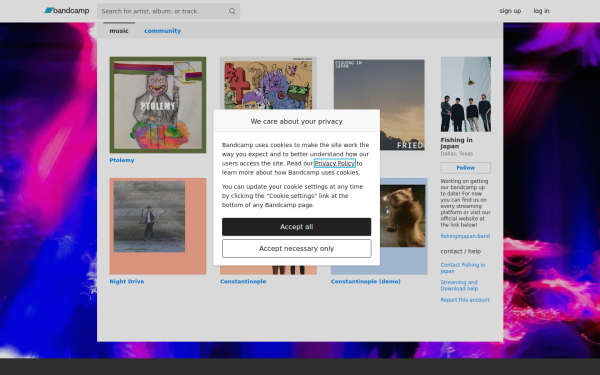600x375 pixels.
Task: Click the Accept all cookies button
Action: point(297,227)
